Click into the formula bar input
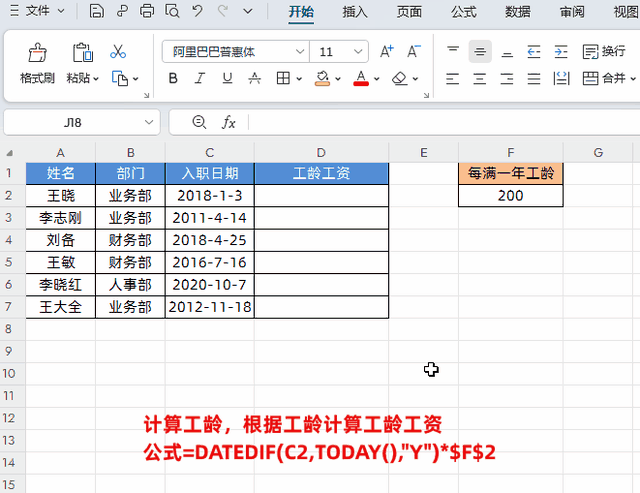The image size is (640, 493). (444, 122)
